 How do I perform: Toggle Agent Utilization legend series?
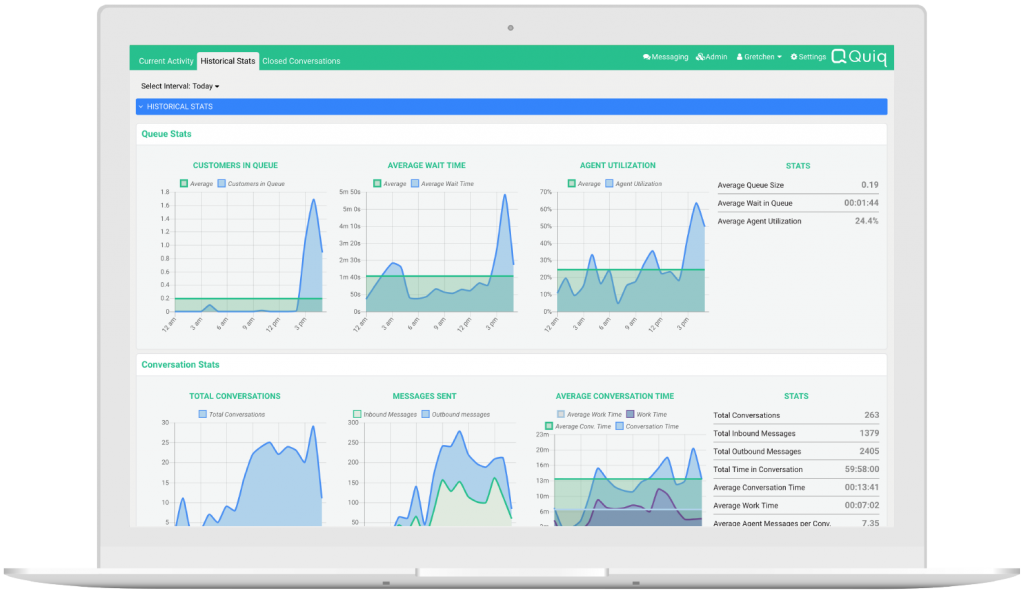click(634, 183)
